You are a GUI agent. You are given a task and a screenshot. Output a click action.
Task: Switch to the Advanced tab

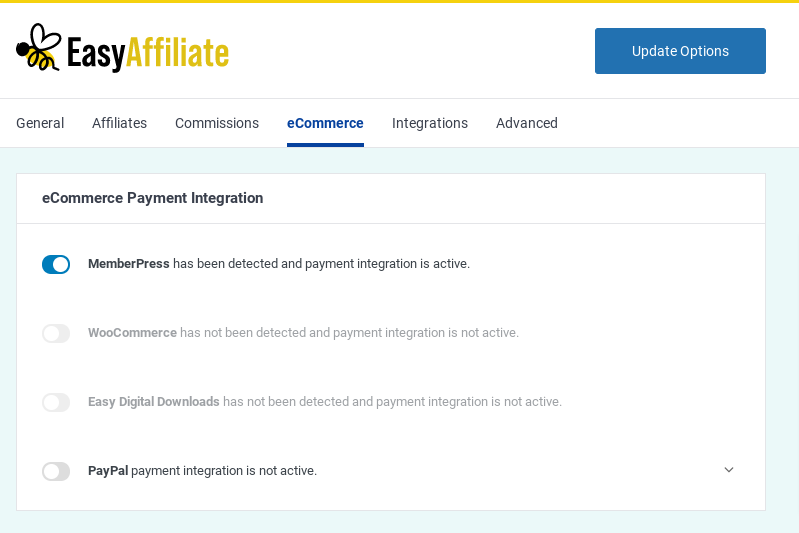pyautogui.click(x=526, y=123)
